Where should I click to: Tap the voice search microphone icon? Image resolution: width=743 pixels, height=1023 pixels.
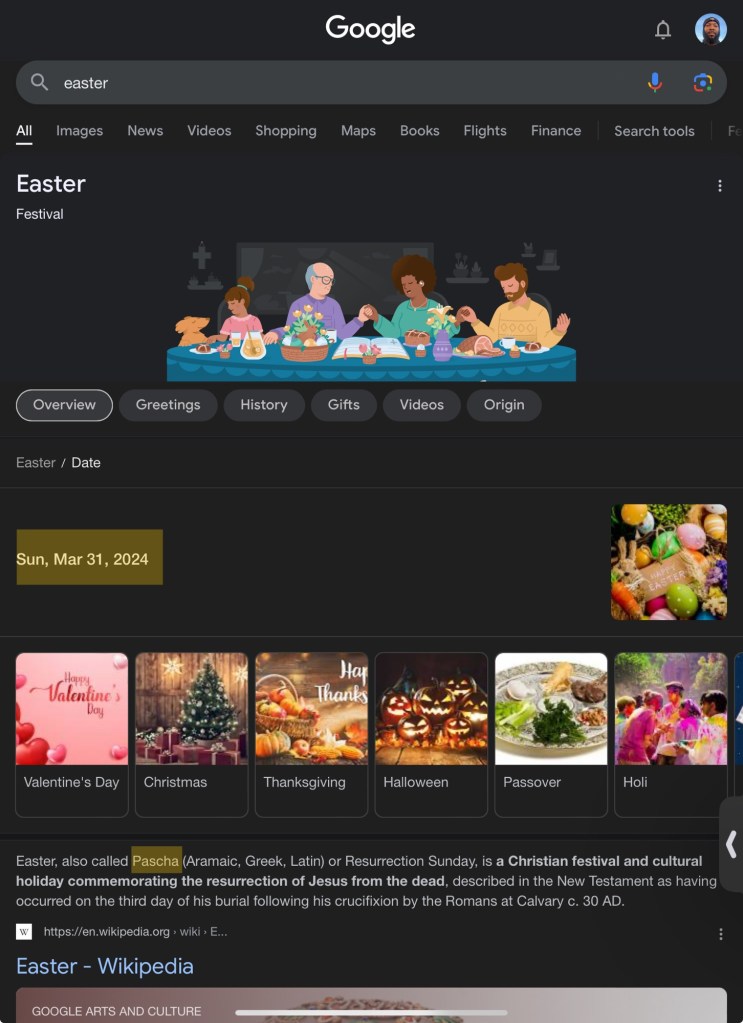click(654, 83)
